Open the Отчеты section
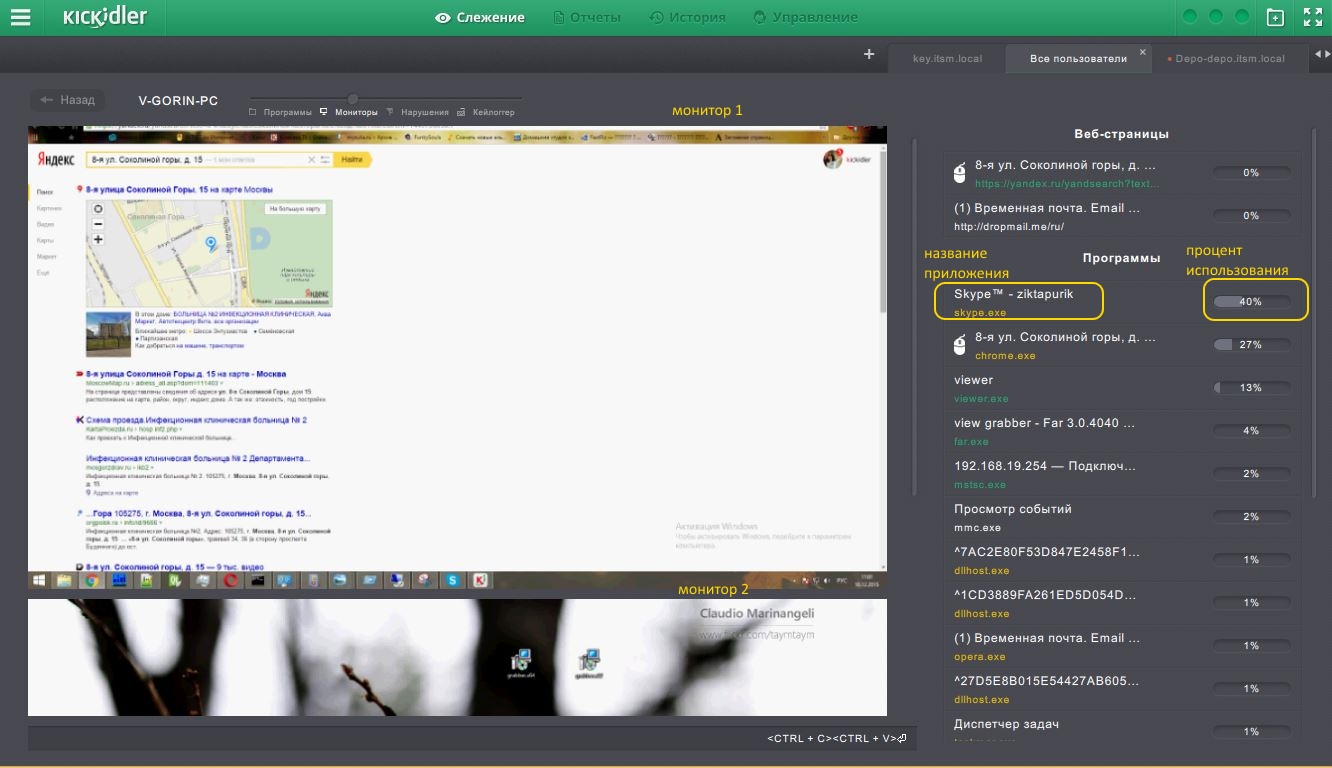 coord(587,17)
